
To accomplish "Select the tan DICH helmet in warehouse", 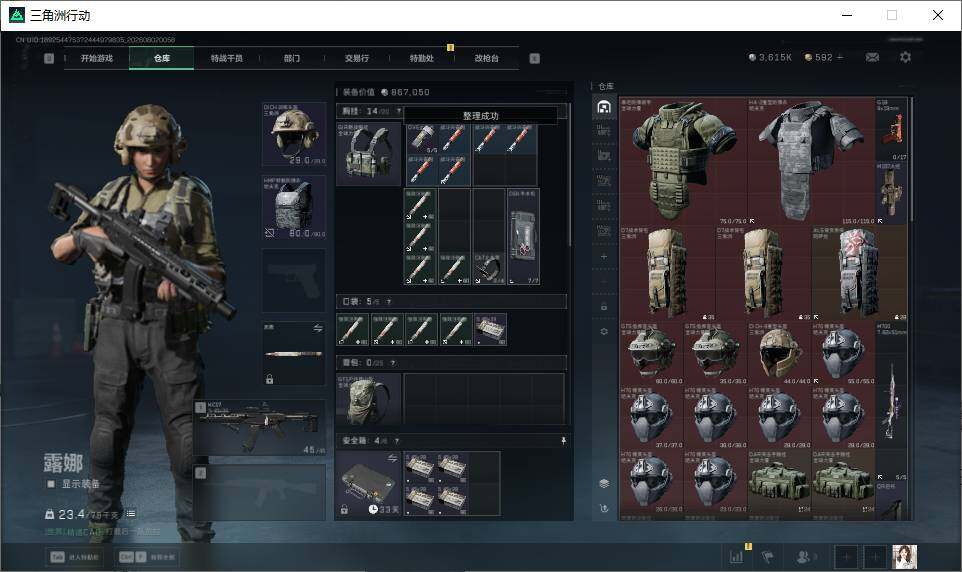I will tap(779, 353).
